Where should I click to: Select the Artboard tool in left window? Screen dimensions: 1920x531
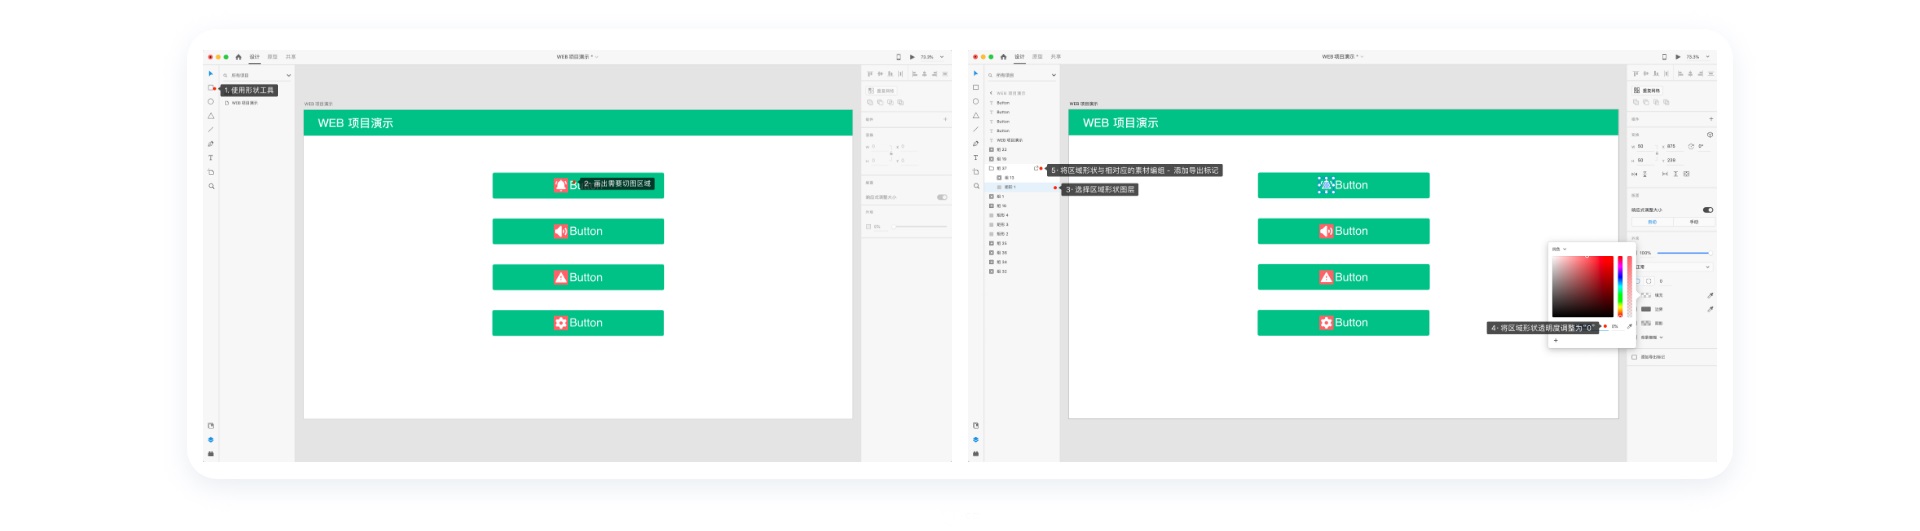coord(211,172)
